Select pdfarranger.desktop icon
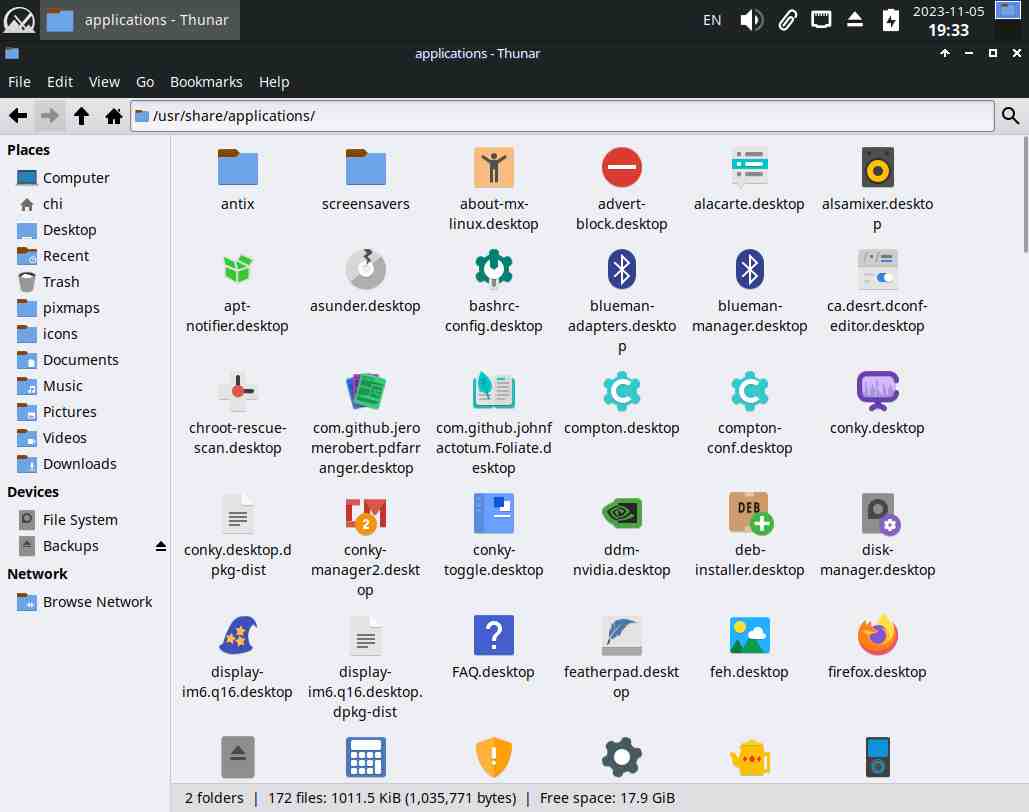 [366, 391]
